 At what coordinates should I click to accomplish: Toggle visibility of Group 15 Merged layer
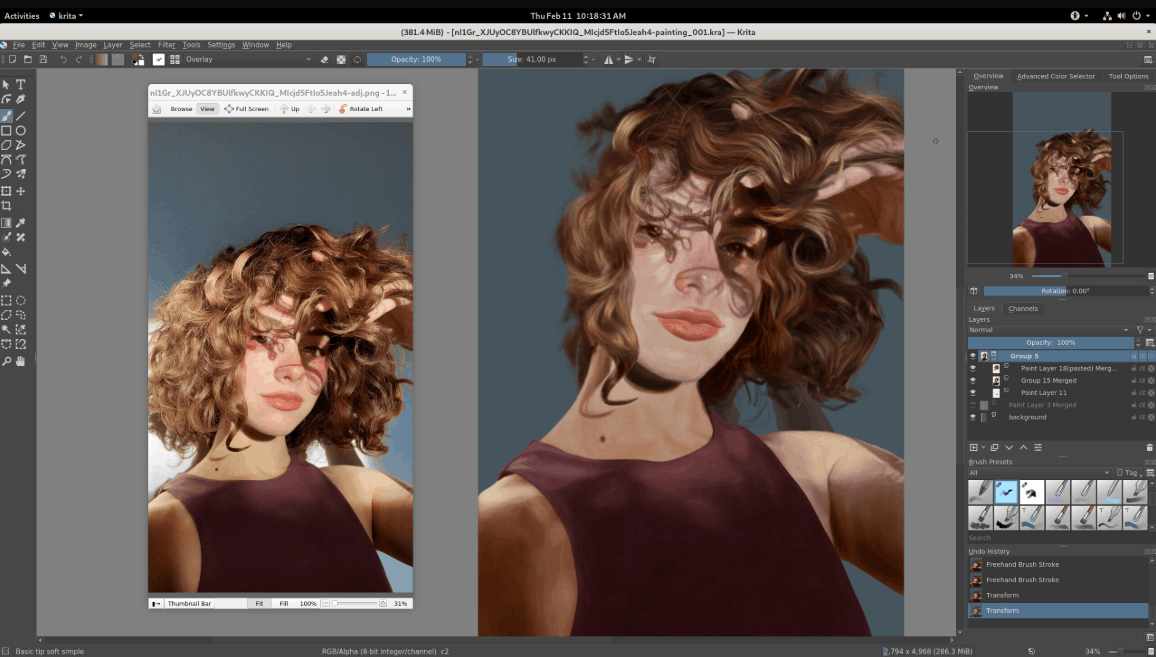pyautogui.click(x=972, y=380)
